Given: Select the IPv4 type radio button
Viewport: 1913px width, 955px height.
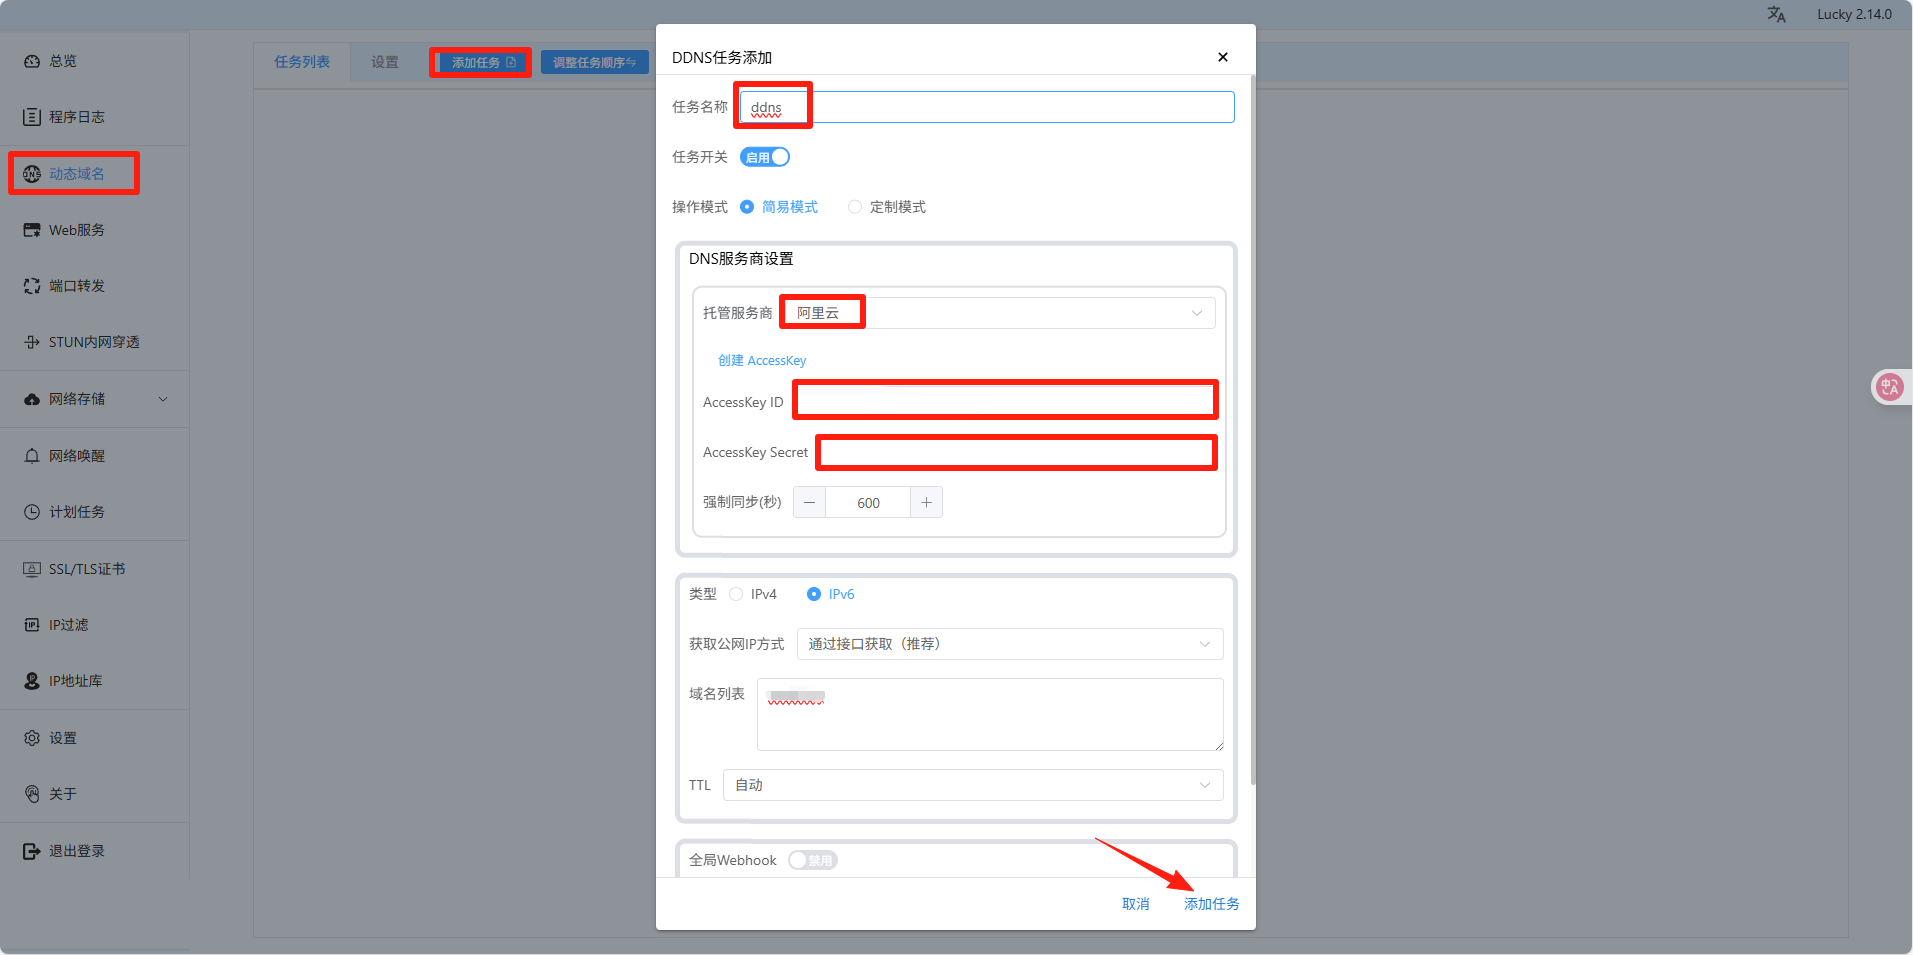Looking at the screenshot, I should click(736, 594).
